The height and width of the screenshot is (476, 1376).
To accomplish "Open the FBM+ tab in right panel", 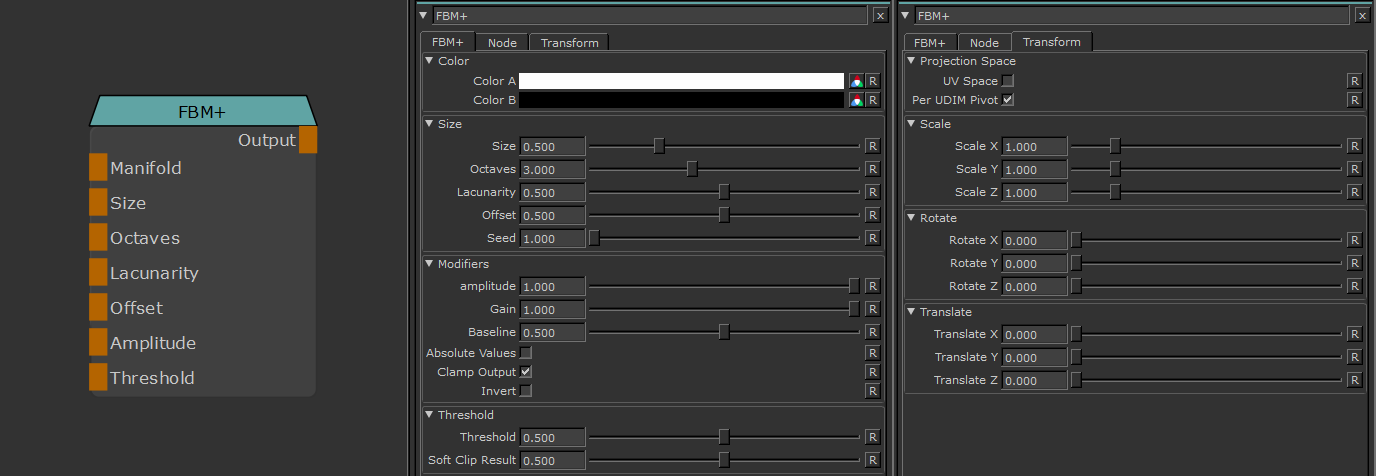I will (x=929, y=43).
